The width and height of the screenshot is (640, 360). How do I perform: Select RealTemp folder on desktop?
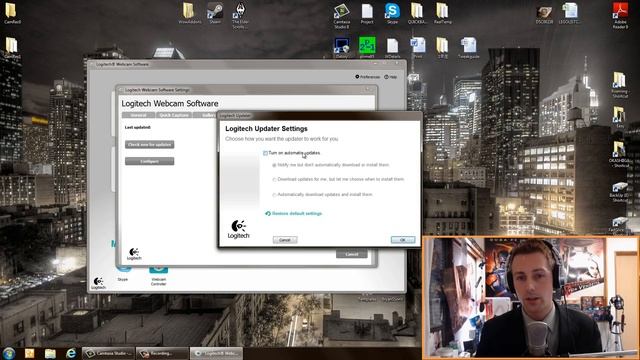pos(442,13)
